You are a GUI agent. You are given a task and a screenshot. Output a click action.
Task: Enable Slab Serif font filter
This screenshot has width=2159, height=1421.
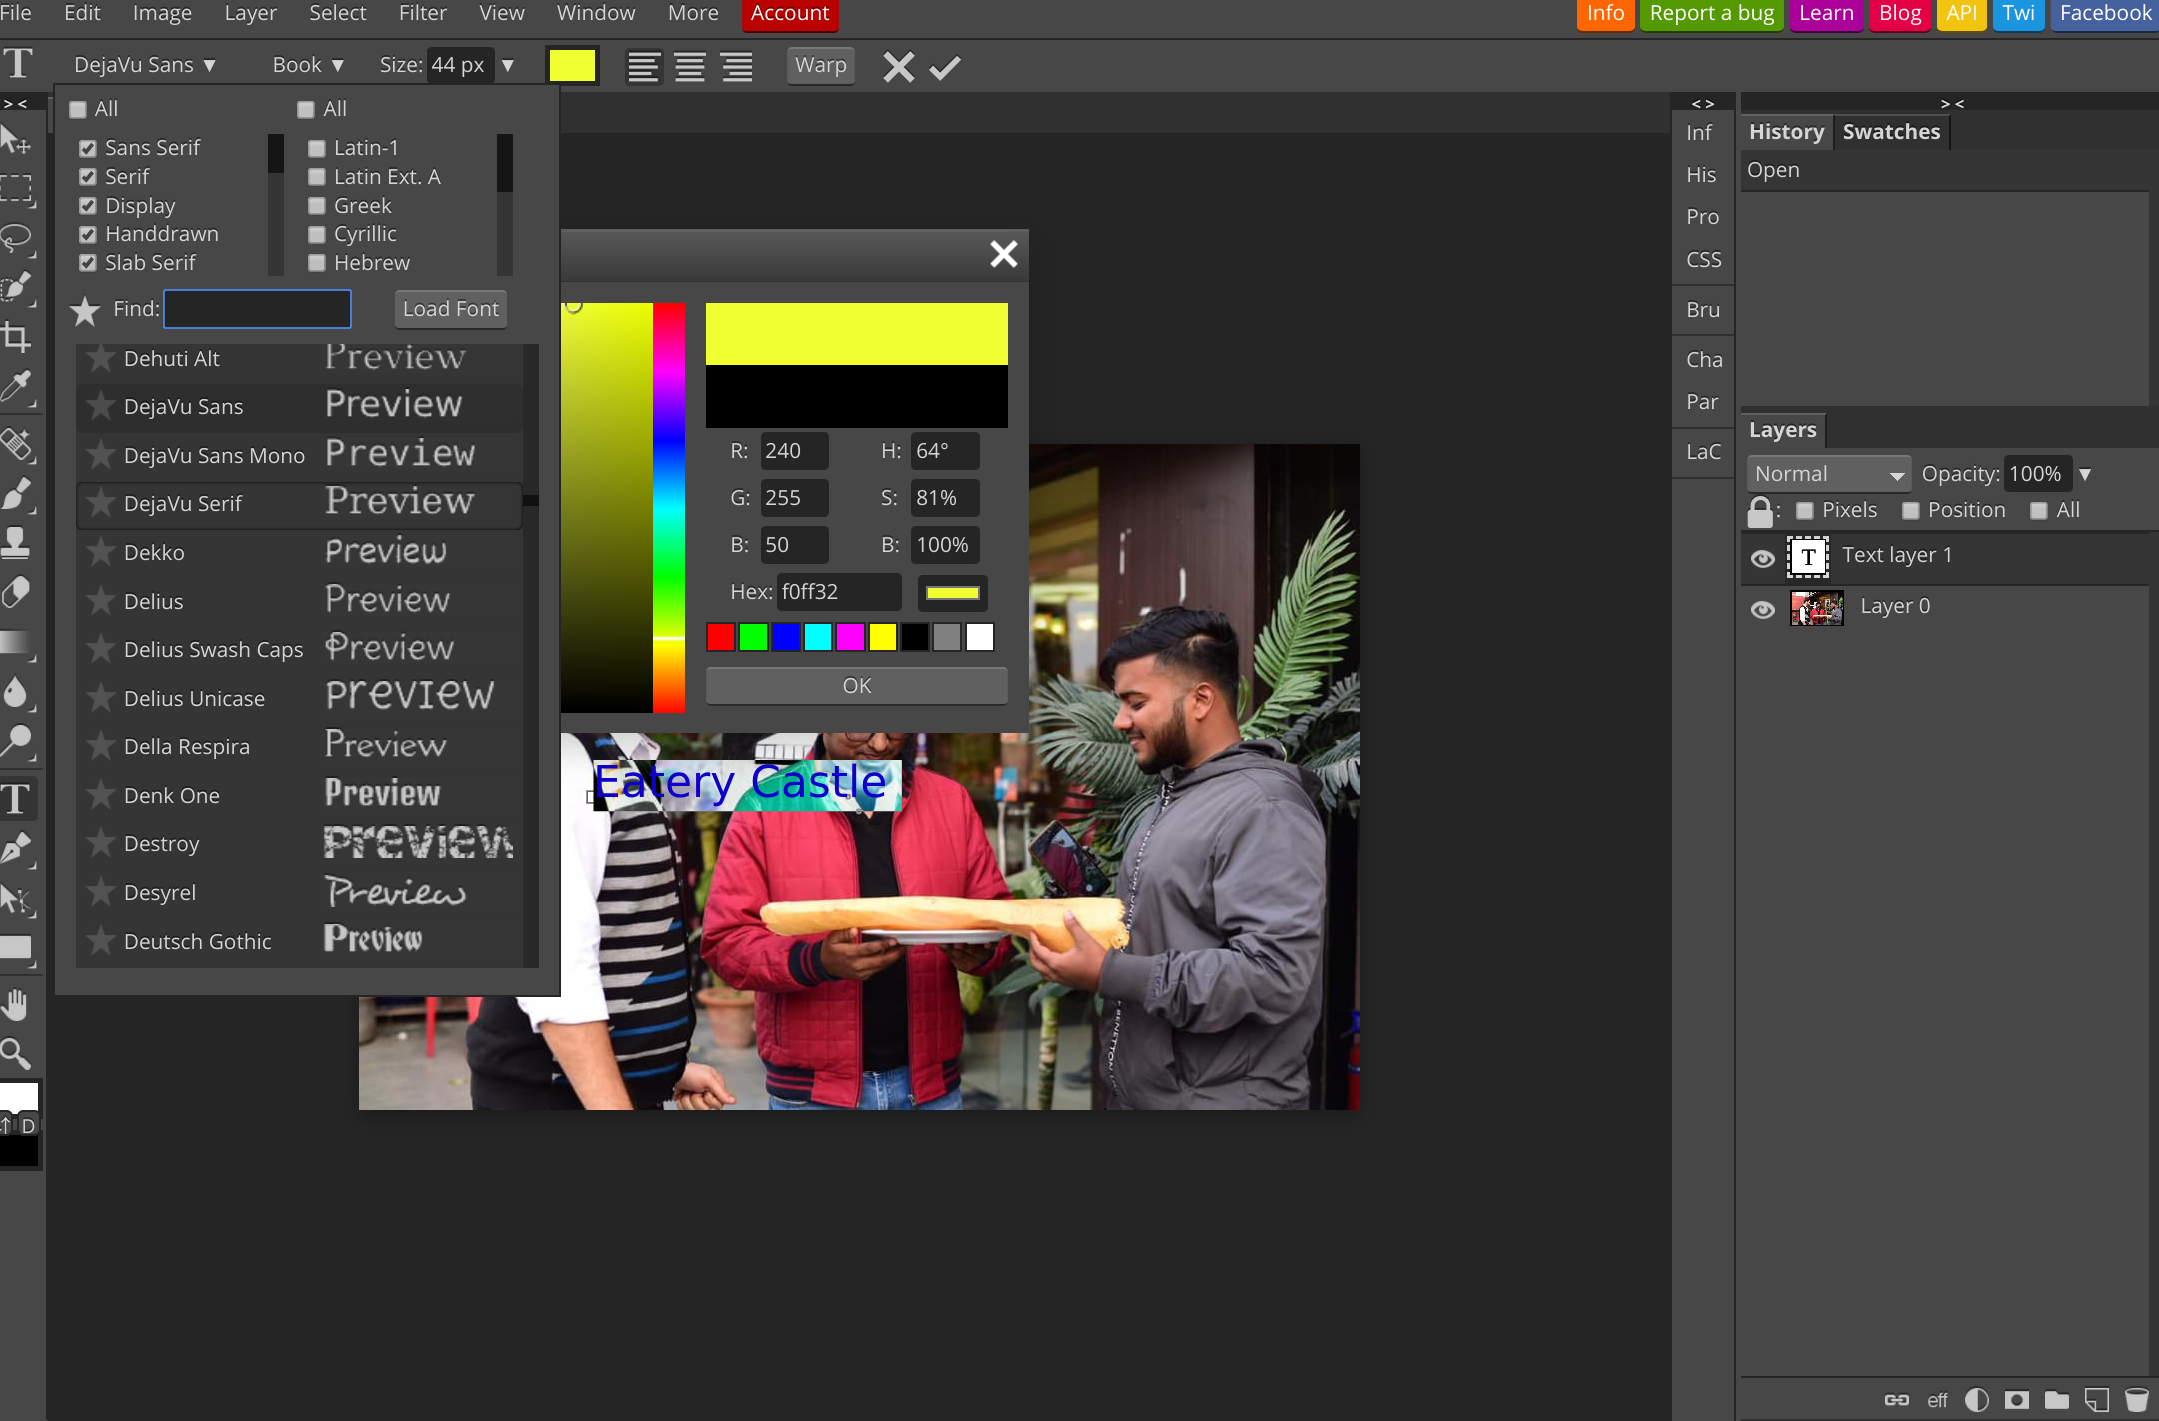pyautogui.click(x=86, y=262)
